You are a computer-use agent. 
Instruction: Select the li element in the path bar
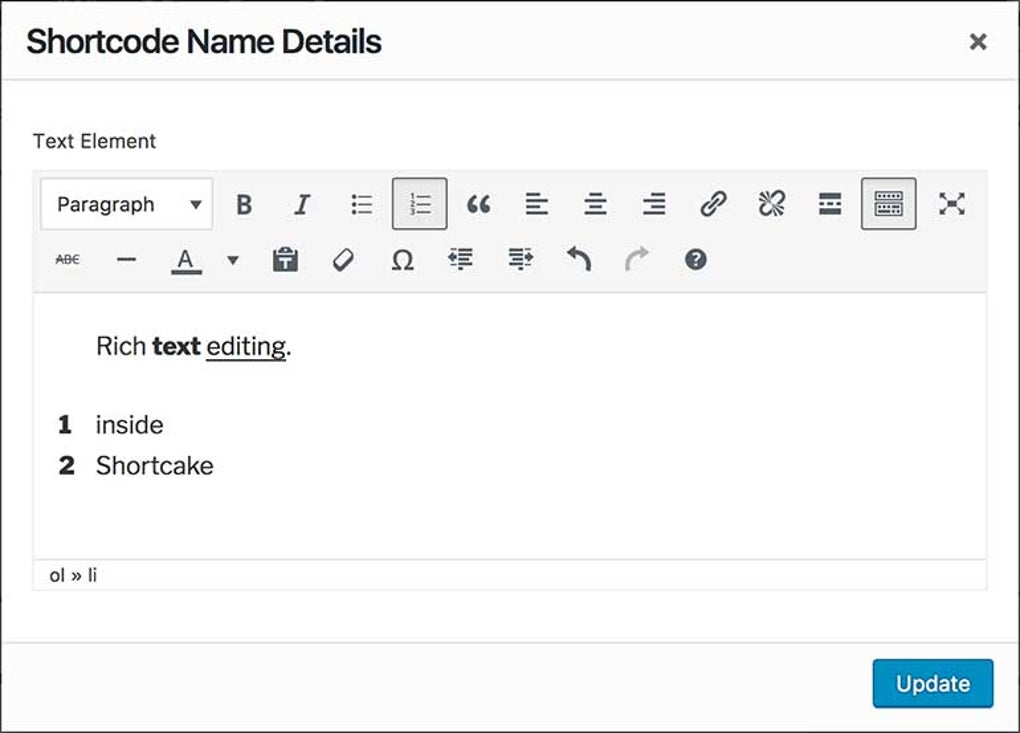pyautogui.click(x=91, y=574)
